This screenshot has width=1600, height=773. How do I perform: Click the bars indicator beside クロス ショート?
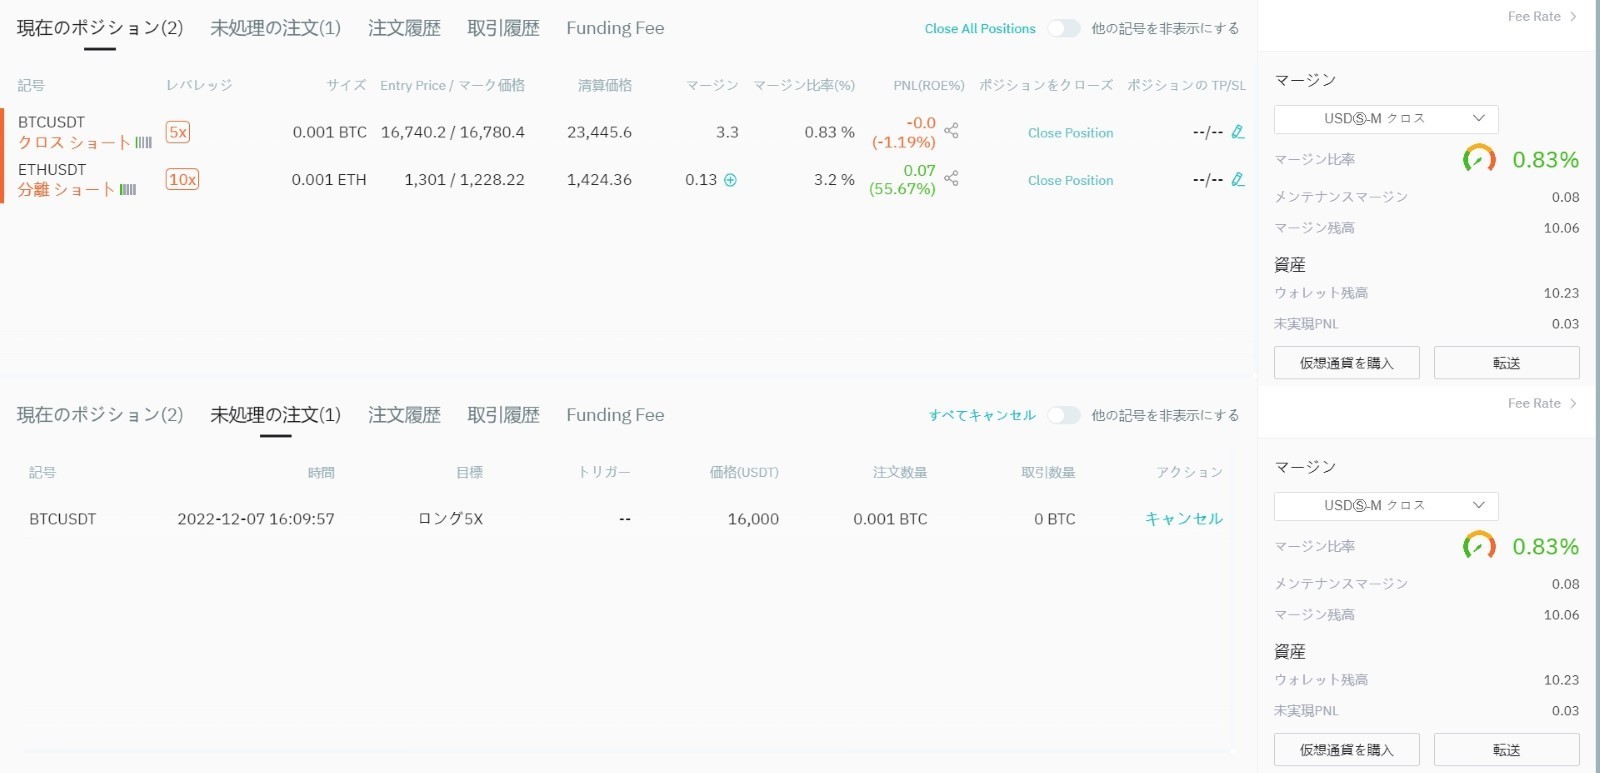[143, 143]
